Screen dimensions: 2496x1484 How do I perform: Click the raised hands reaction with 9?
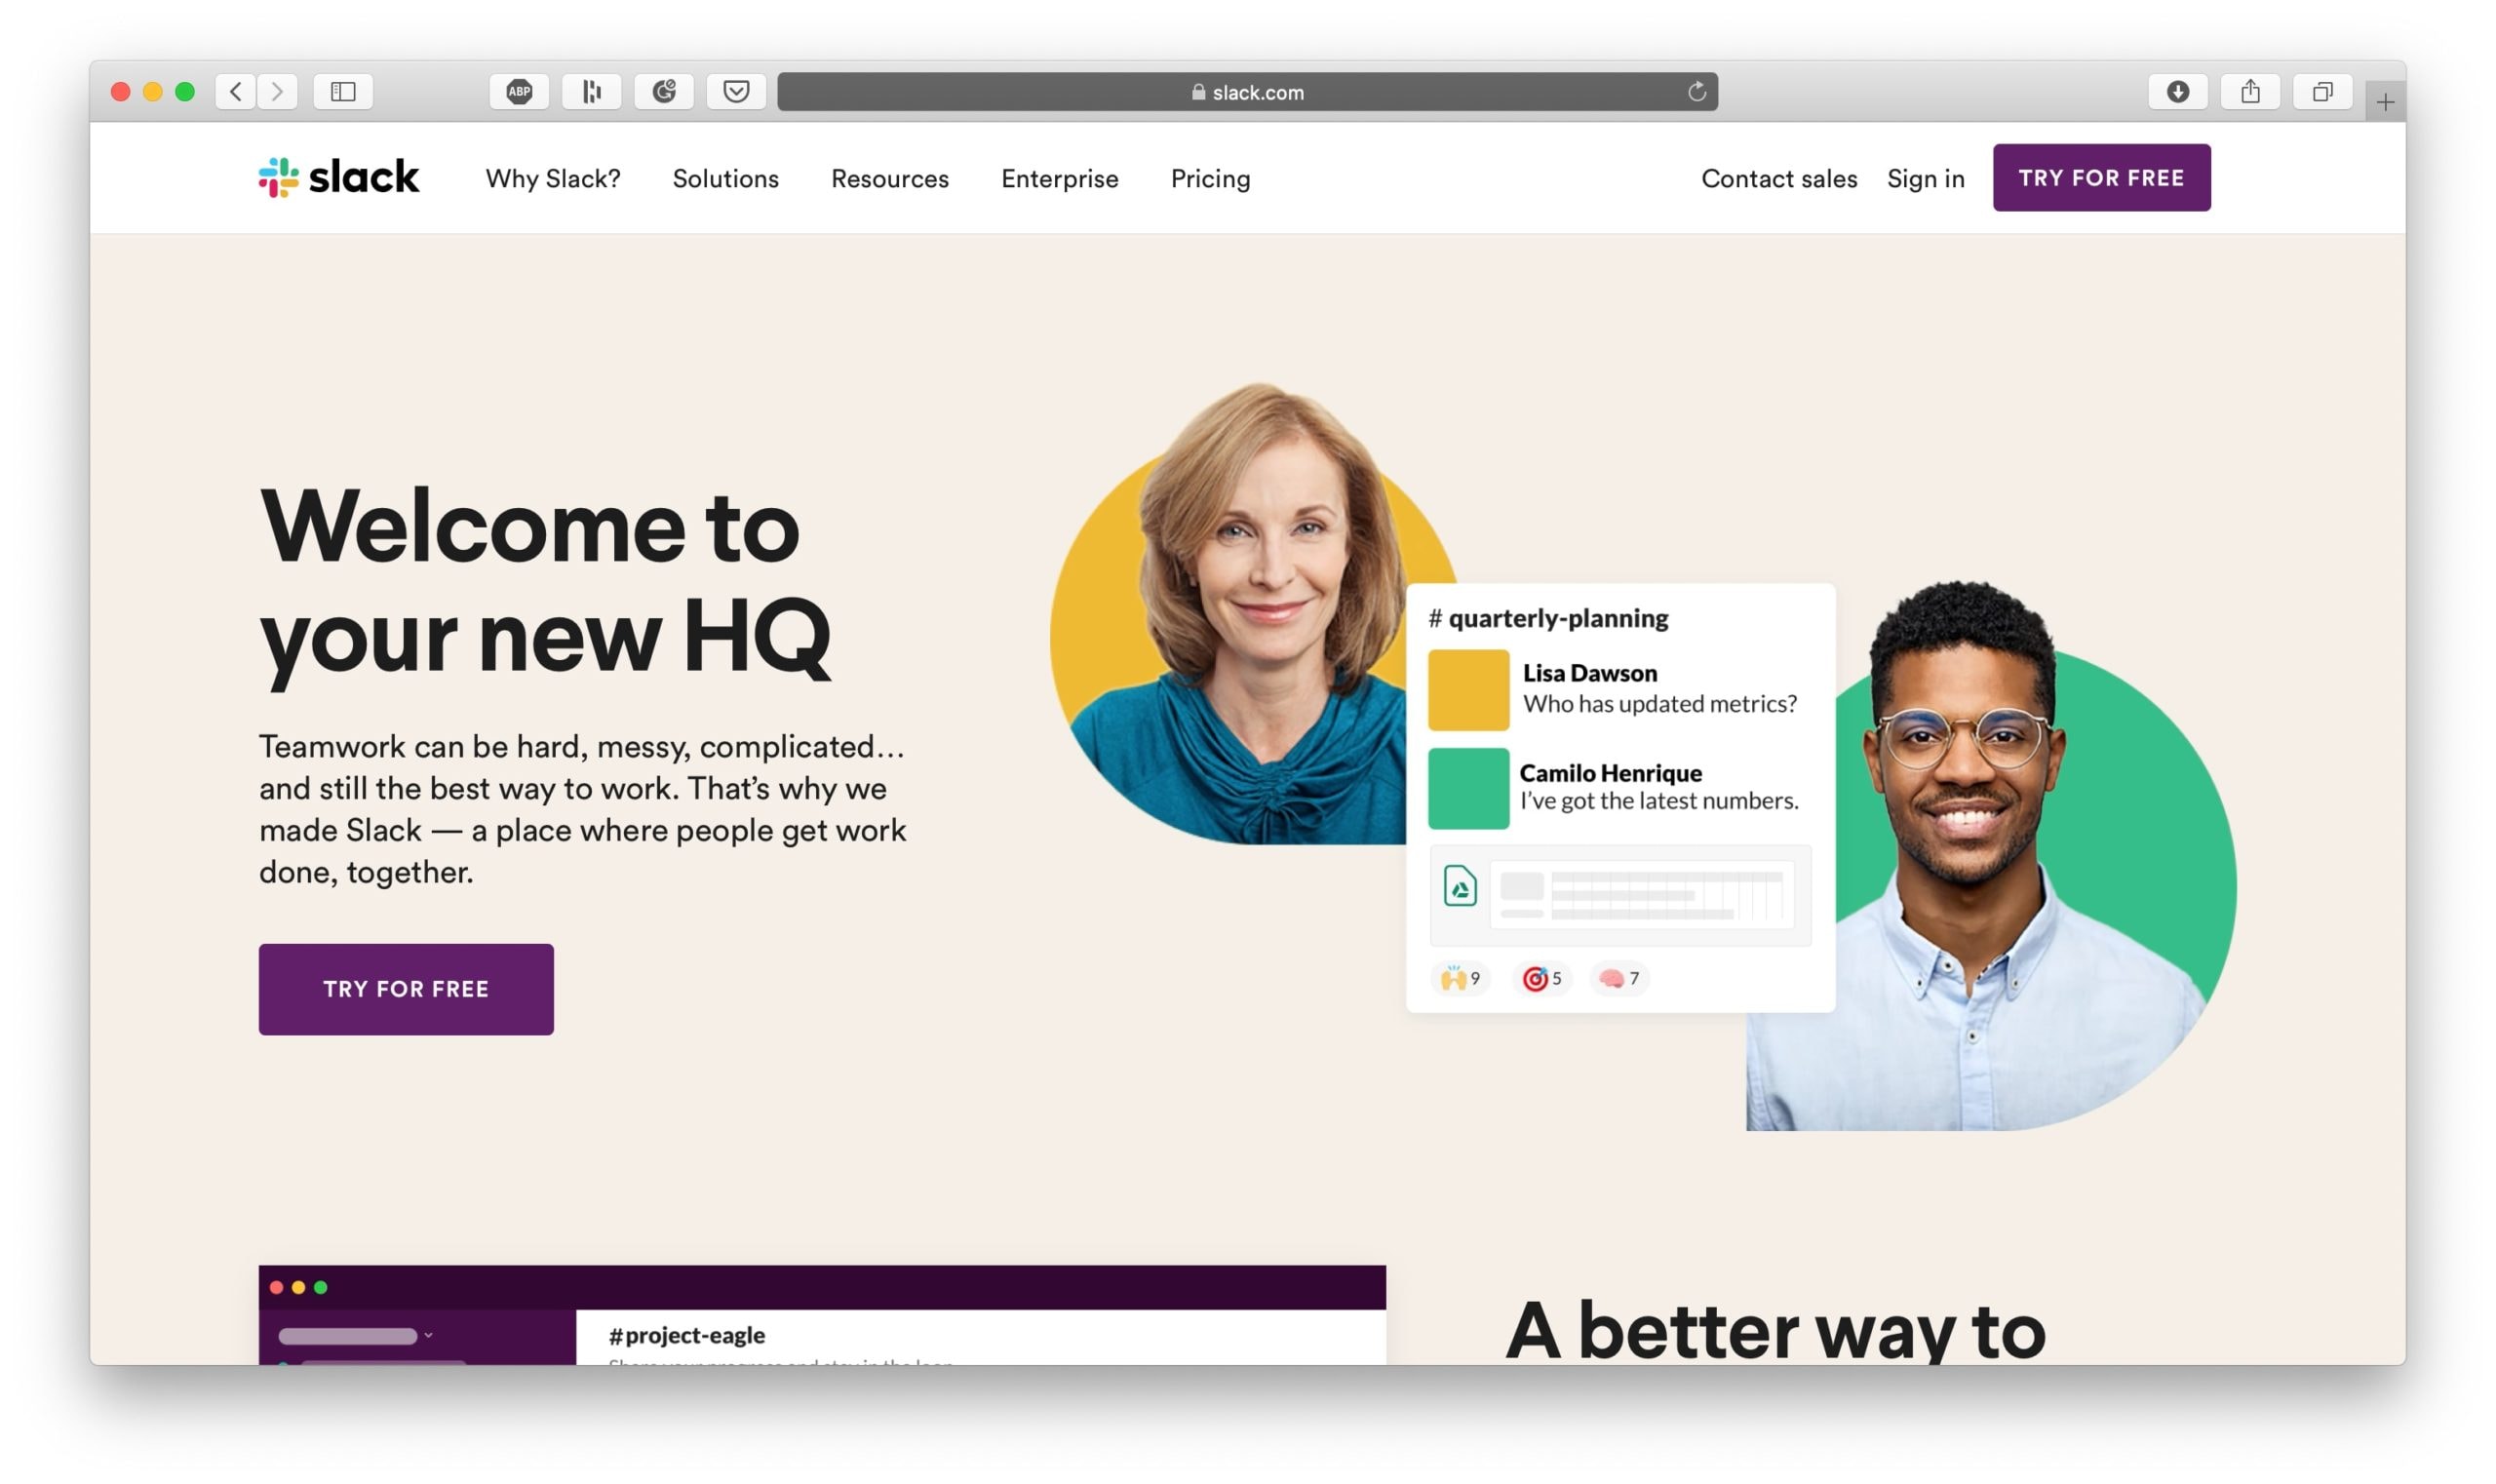[x=1460, y=978]
